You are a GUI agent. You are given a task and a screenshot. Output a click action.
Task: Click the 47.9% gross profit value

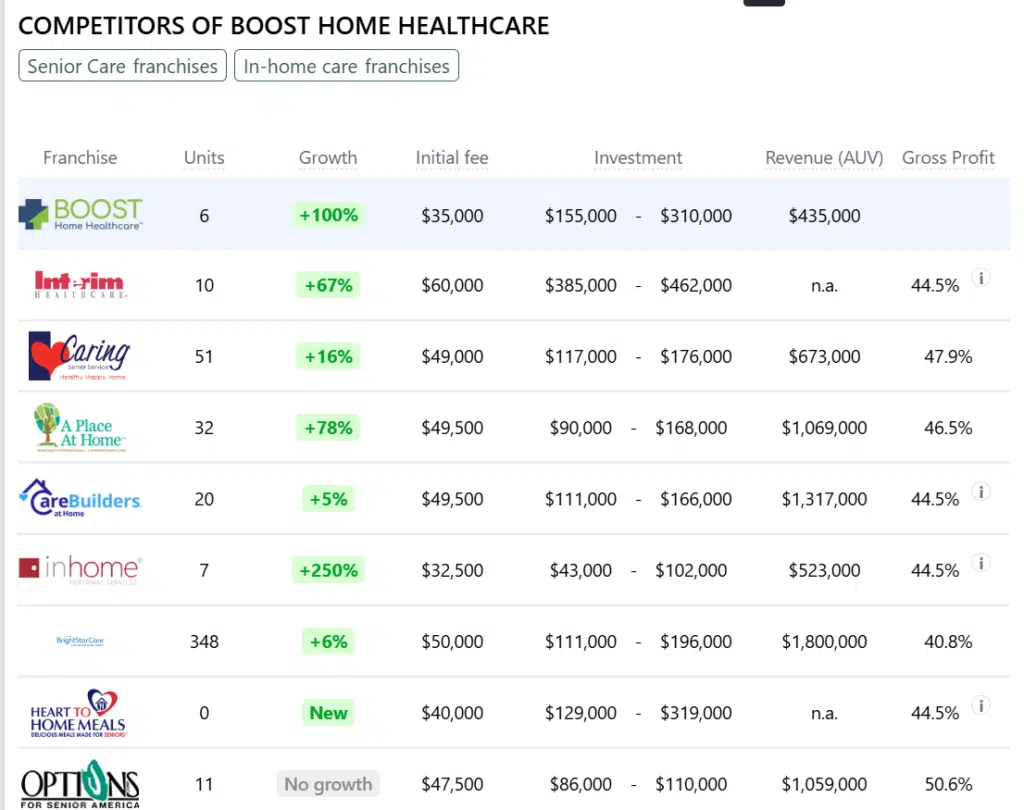(948, 357)
